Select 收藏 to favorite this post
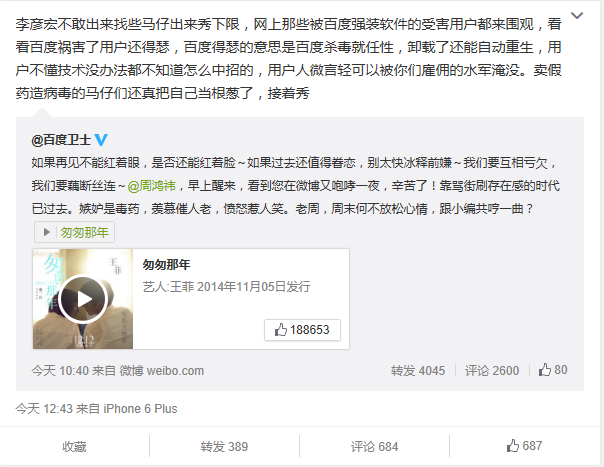The width and height of the screenshot is (604, 467). [74, 446]
